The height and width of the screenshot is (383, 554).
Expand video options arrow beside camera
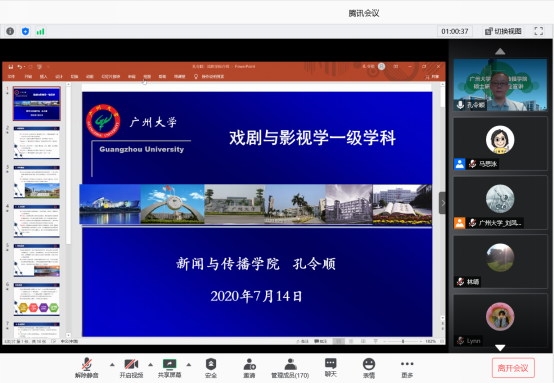pos(151,364)
